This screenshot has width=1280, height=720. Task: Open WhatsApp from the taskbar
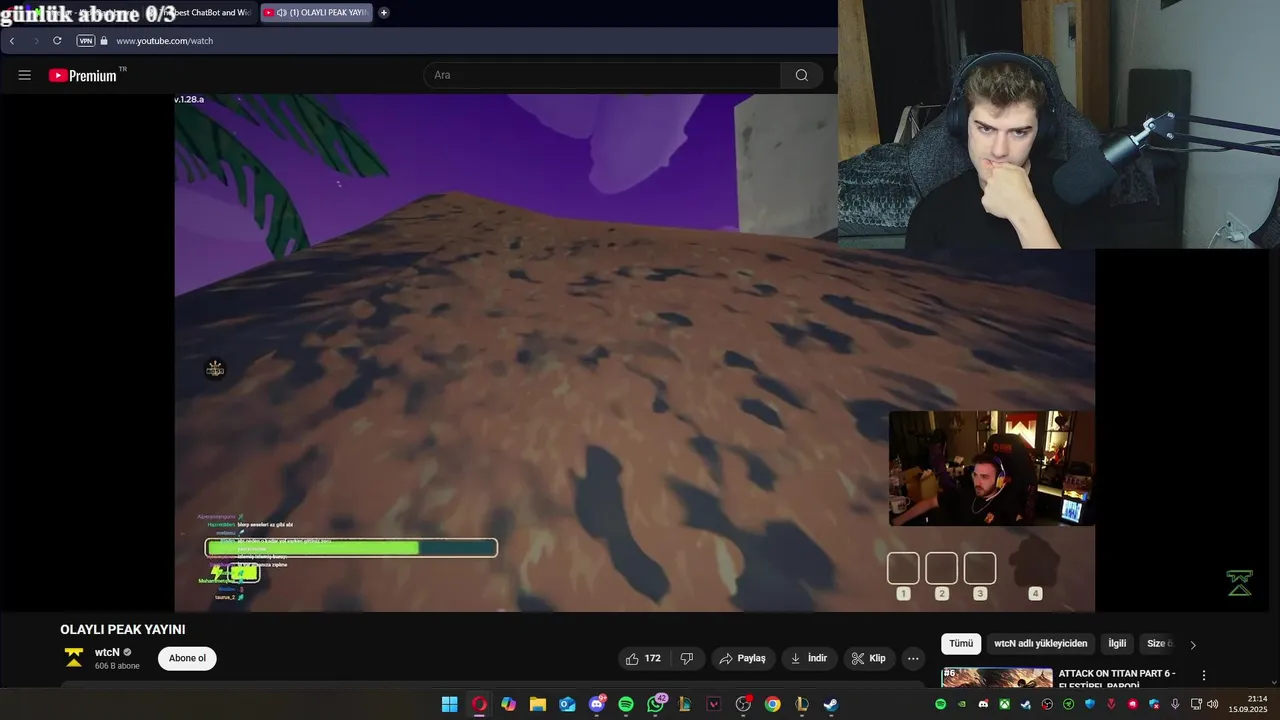[656, 704]
